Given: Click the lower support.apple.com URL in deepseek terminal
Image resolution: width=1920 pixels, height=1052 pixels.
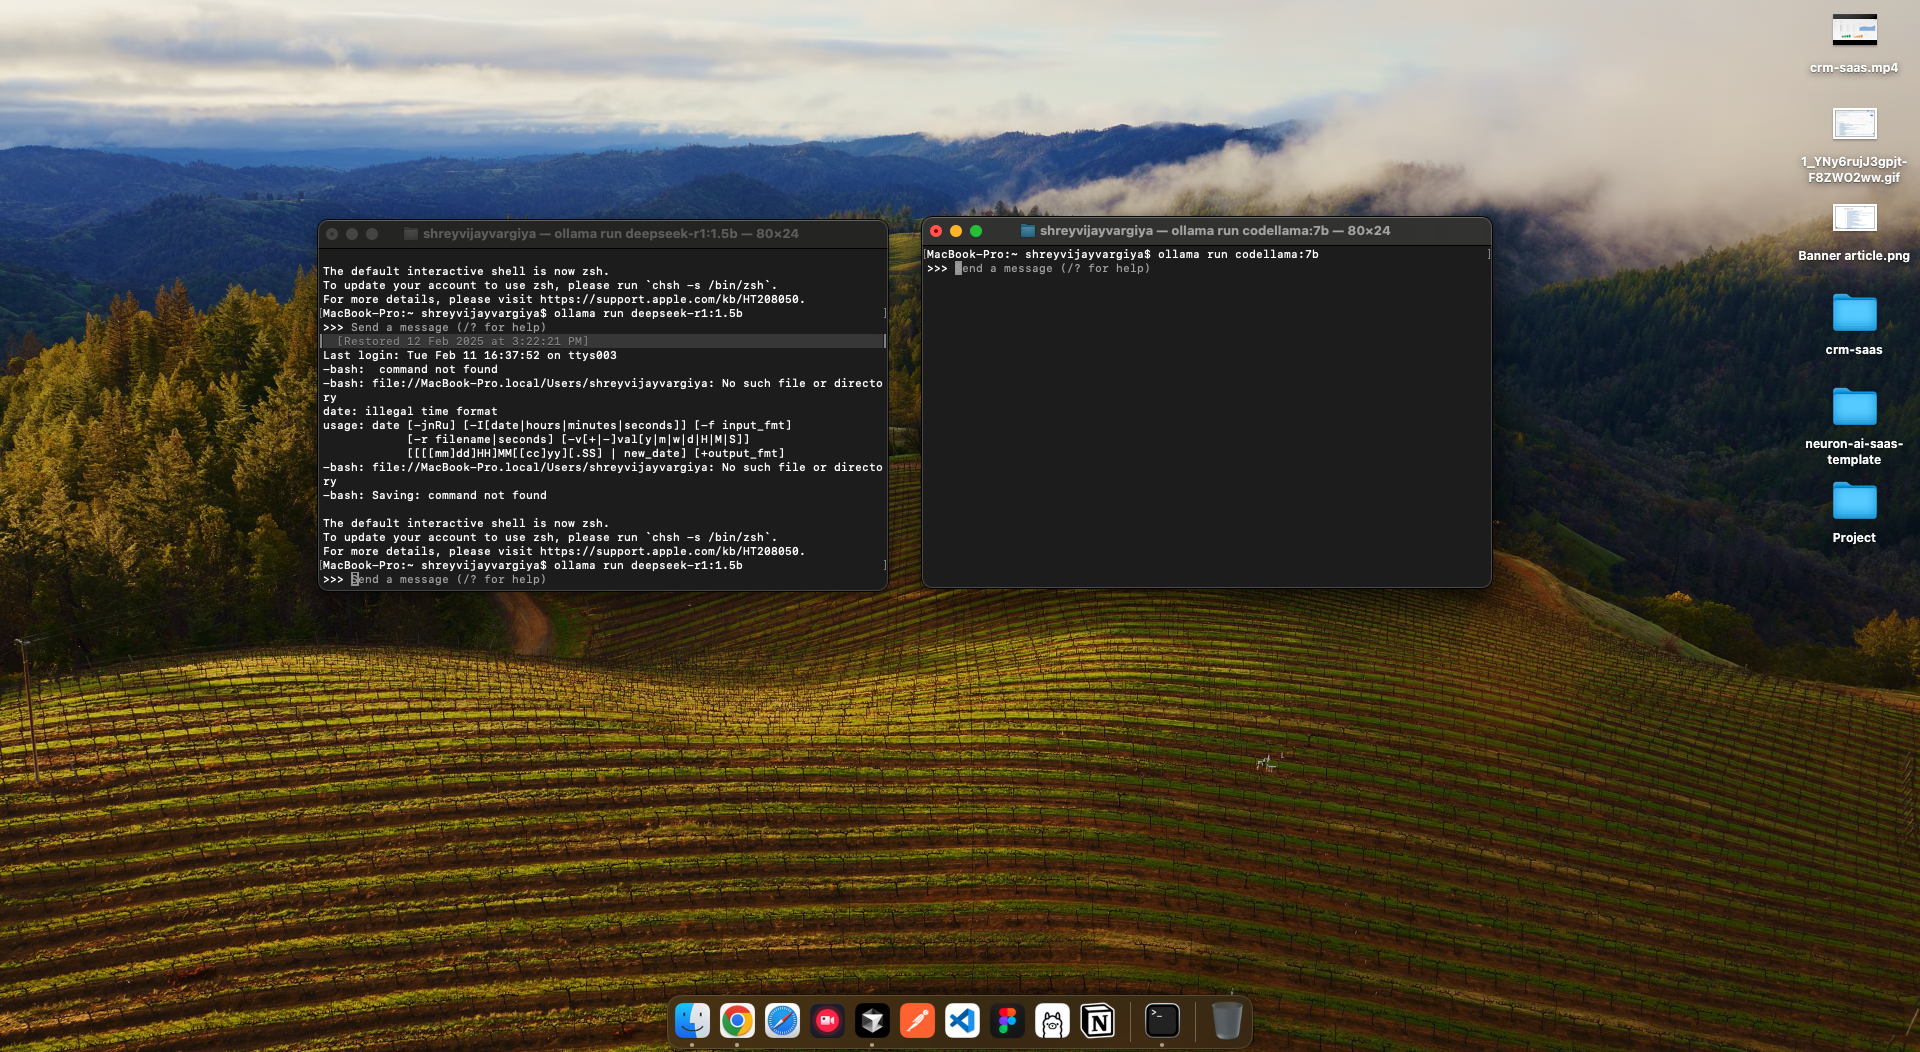Looking at the screenshot, I should coord(672,551).
